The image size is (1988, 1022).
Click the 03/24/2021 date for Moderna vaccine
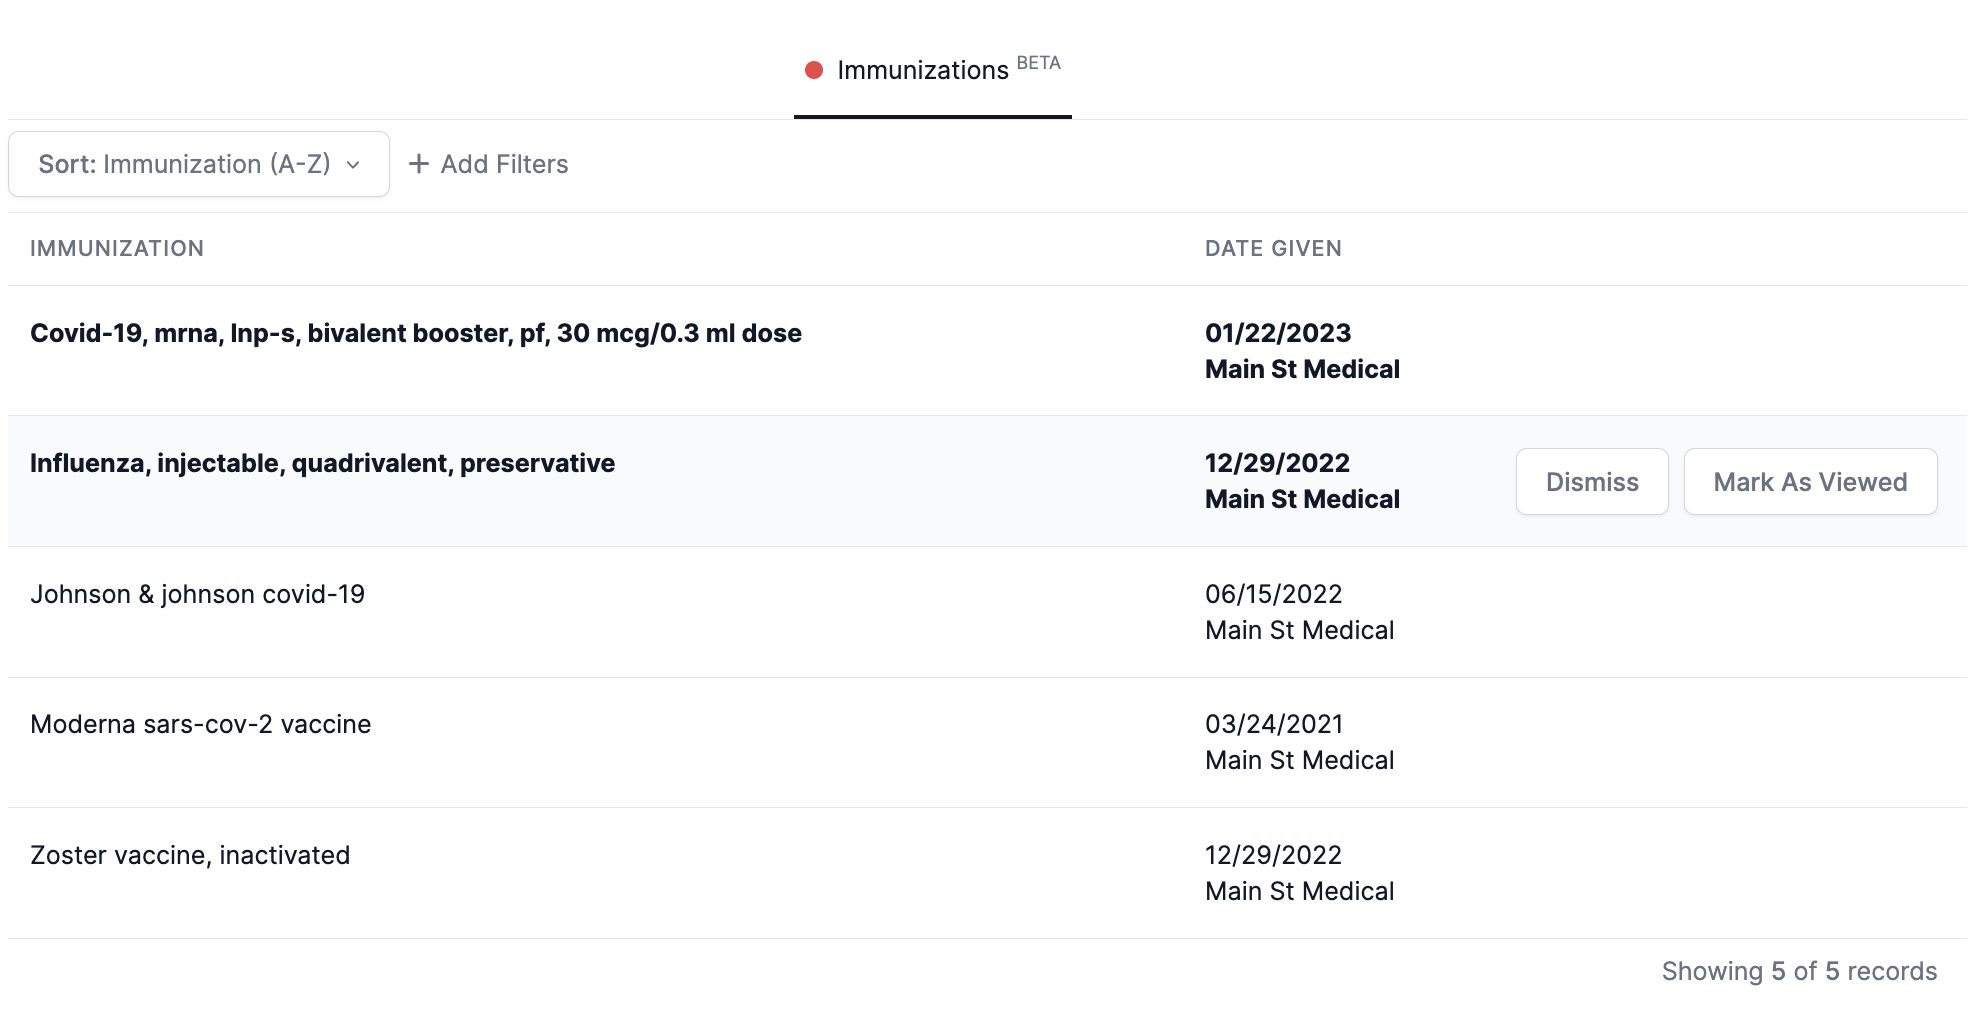click(1273, 724)
